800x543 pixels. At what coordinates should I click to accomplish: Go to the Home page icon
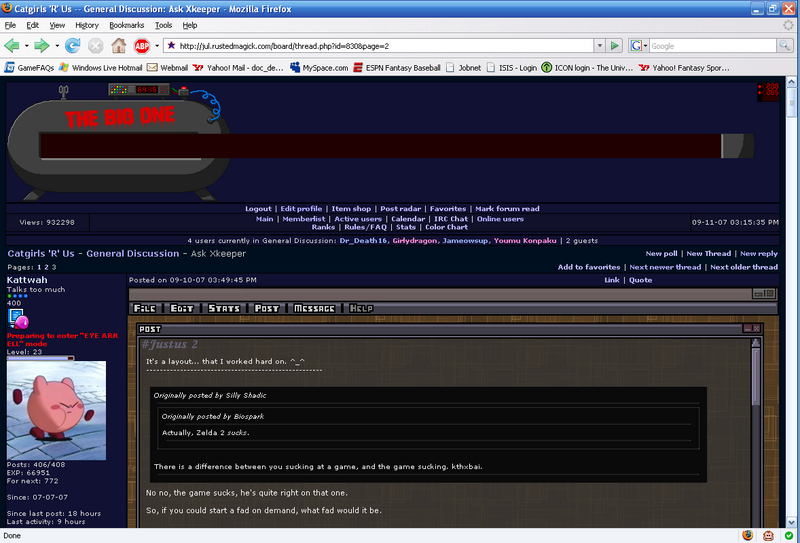coord(119,46)
